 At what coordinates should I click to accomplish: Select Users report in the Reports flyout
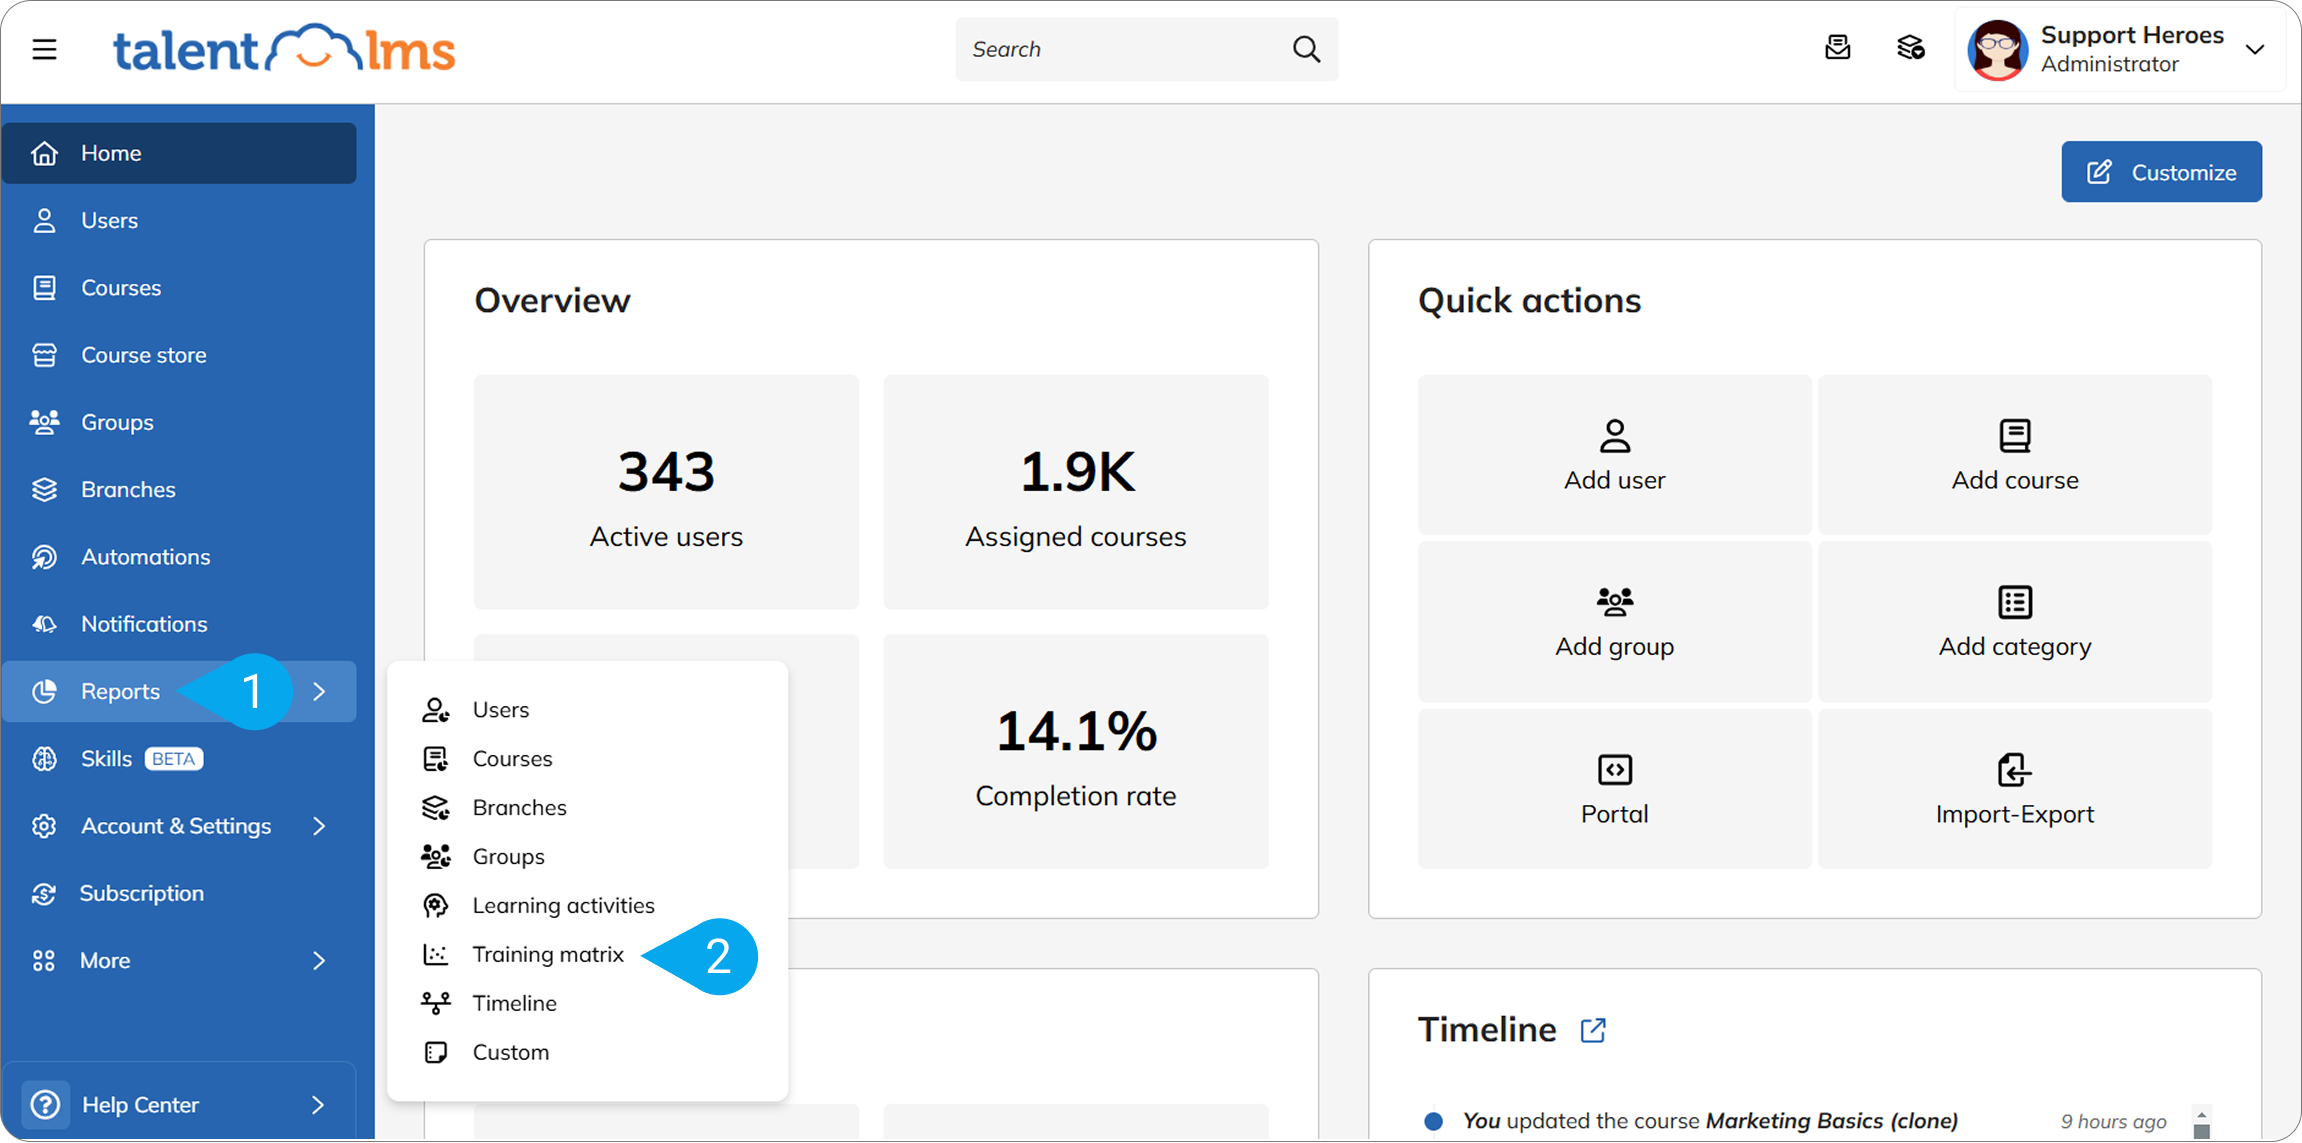point(587,709)
